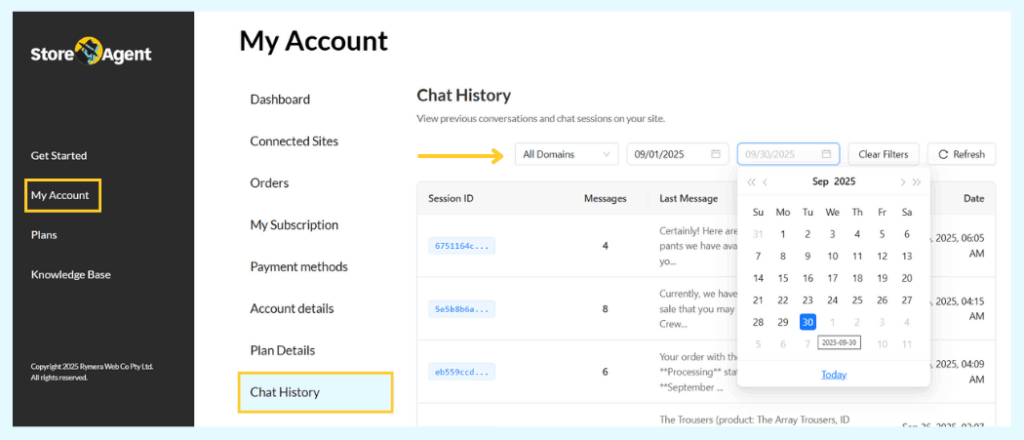This screenshot has height=440, width=1024.
Task: Select September 15 in the calendar
Action: [783, 278]
